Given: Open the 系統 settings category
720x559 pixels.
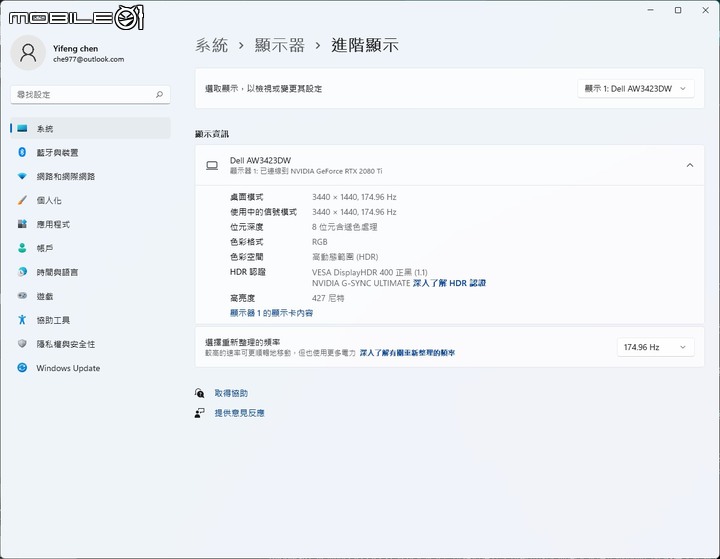Looking at the screenshot, I should click(x=90, y=129).
